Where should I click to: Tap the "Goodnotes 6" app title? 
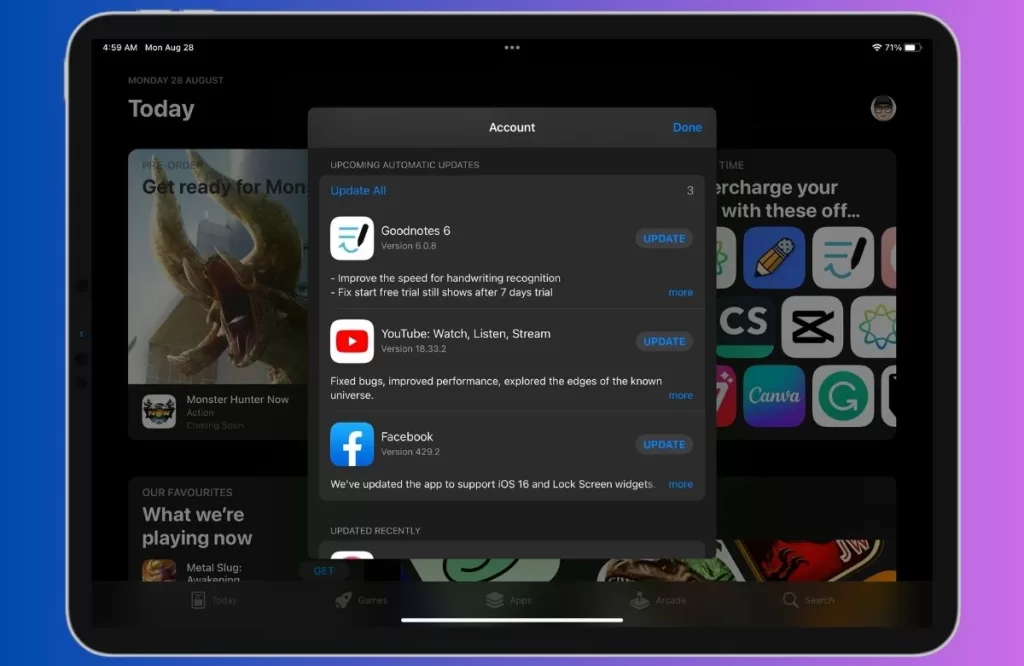pos(415,230)
